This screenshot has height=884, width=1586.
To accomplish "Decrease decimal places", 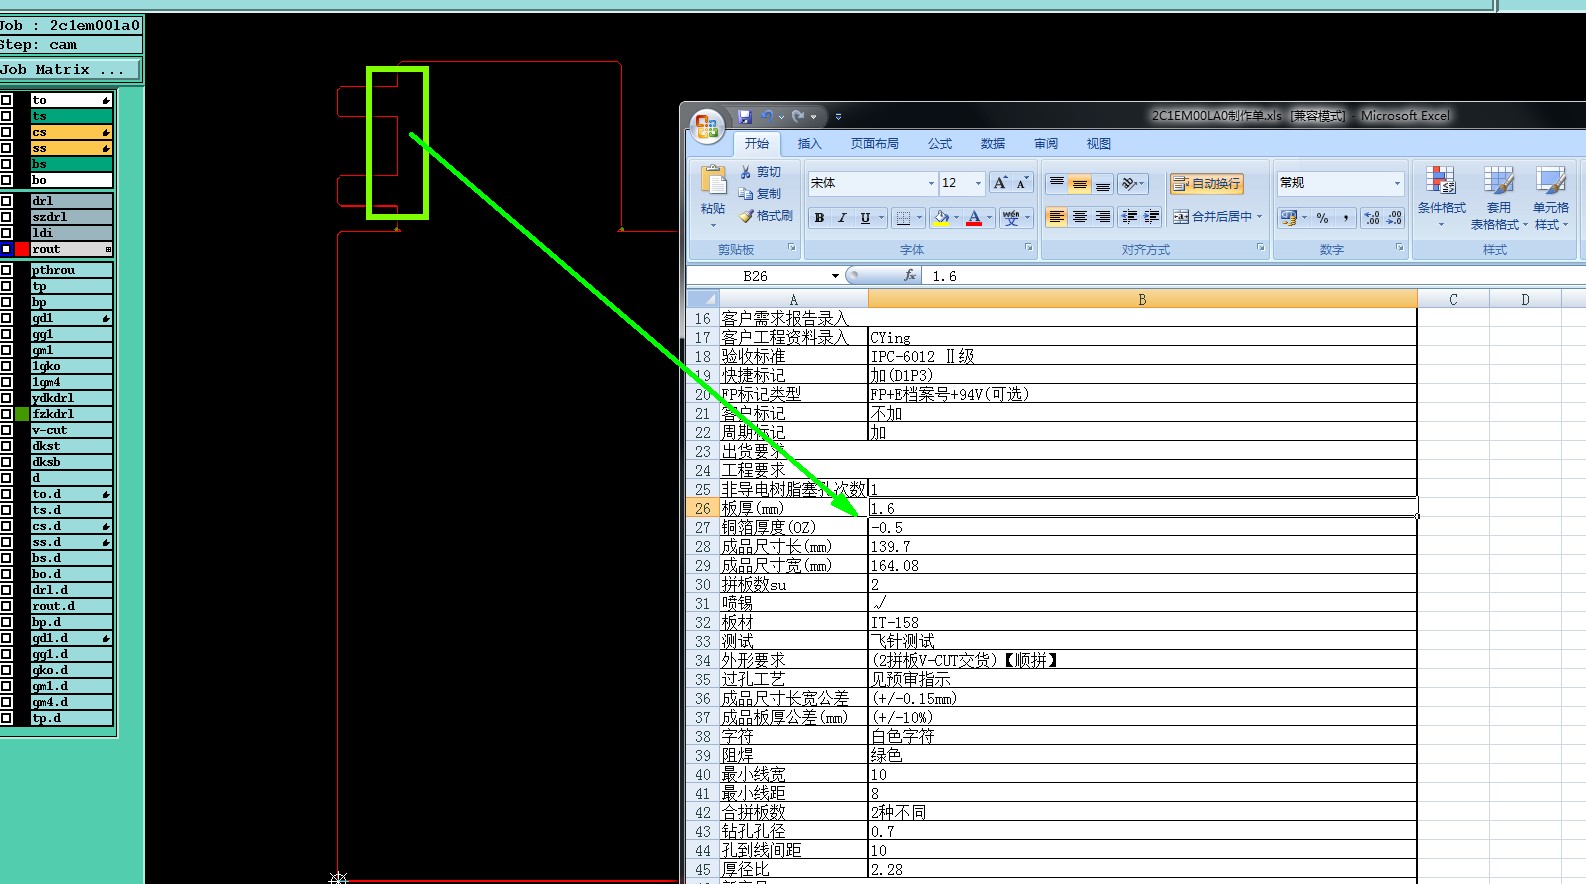I will click(1395, 217).
